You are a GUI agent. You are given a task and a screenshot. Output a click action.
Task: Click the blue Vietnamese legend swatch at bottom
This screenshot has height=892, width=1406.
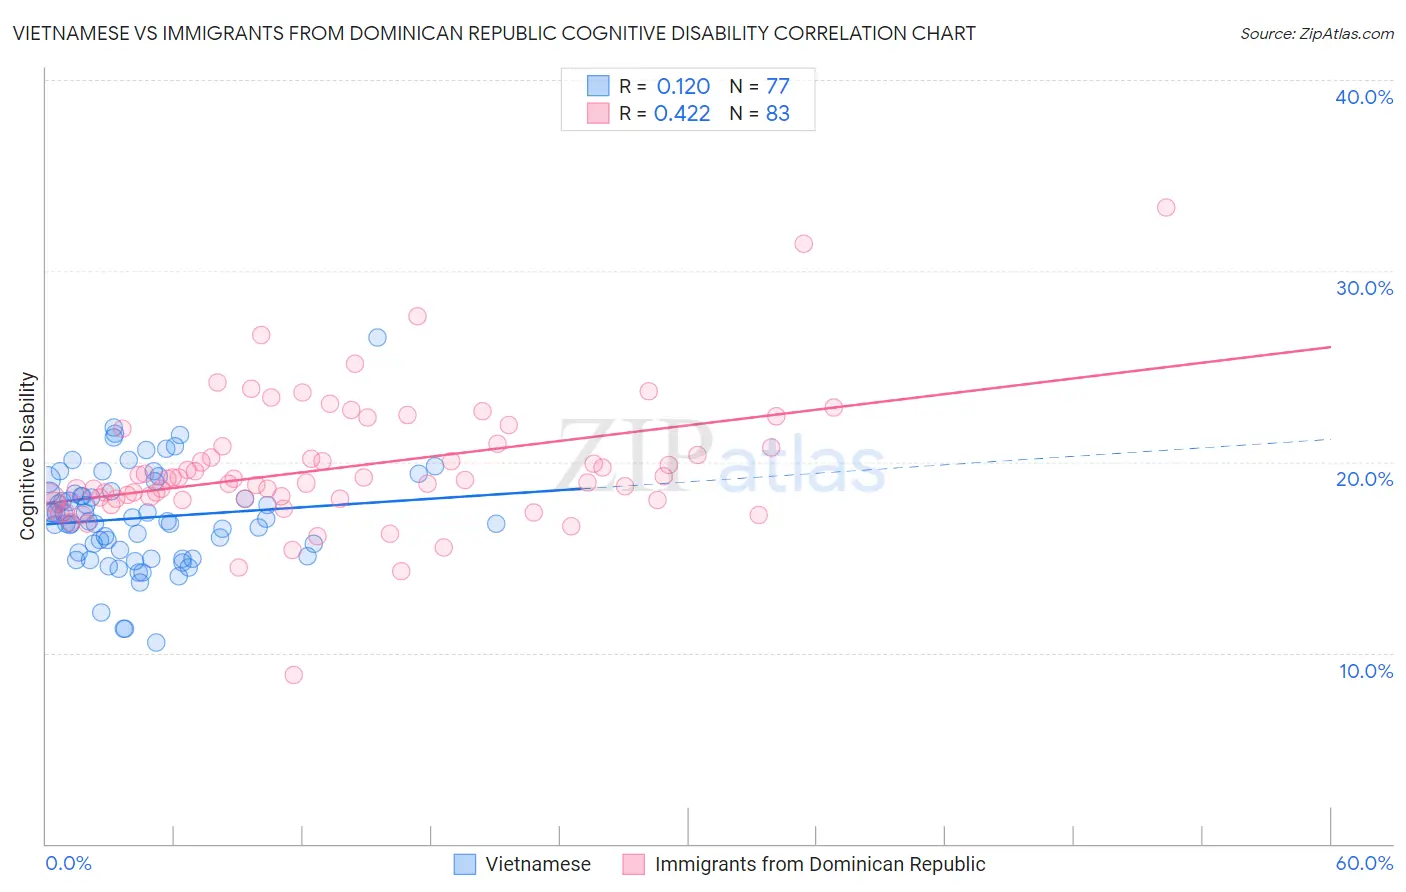pyautogui.click(x=465, y=864)
